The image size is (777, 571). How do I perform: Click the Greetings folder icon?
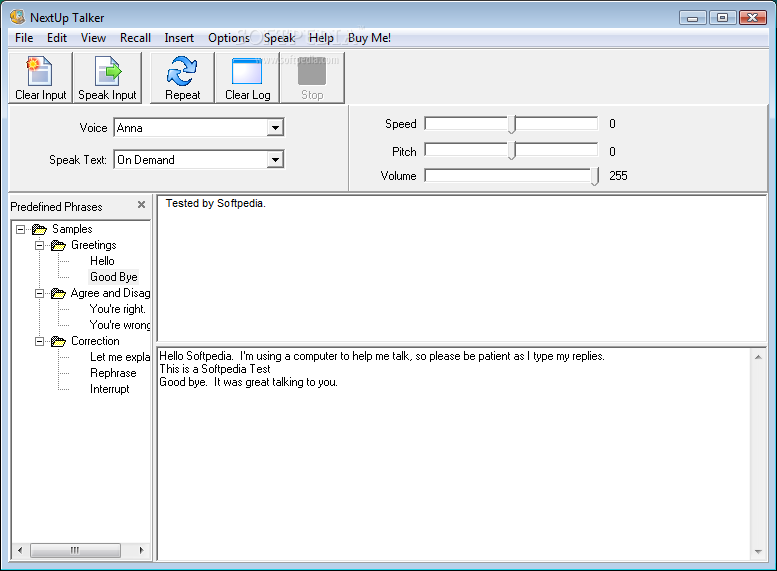(58, 245)
